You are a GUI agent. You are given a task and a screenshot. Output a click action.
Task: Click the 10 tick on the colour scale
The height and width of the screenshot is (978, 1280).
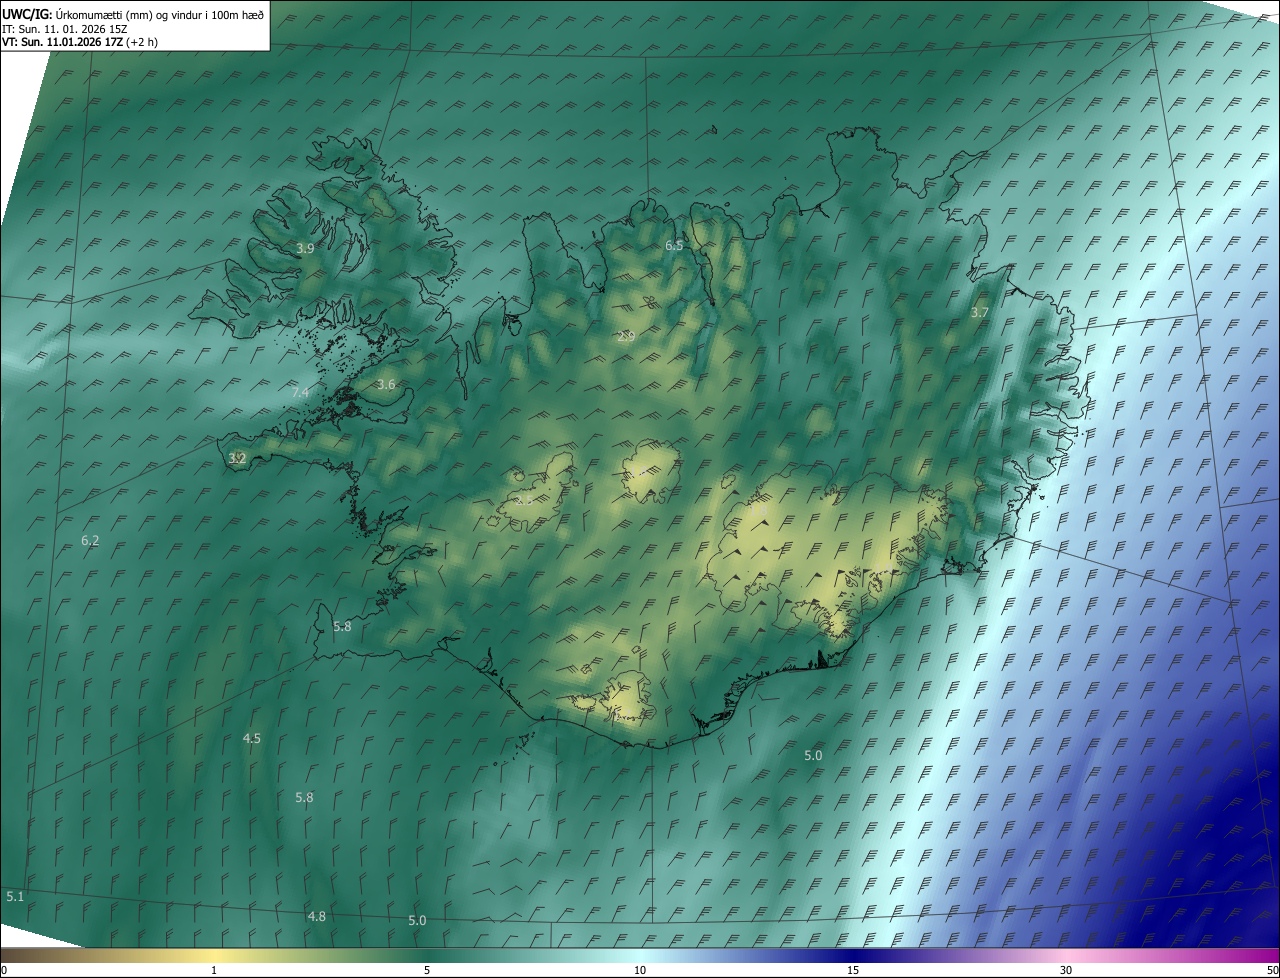(640, 970)
